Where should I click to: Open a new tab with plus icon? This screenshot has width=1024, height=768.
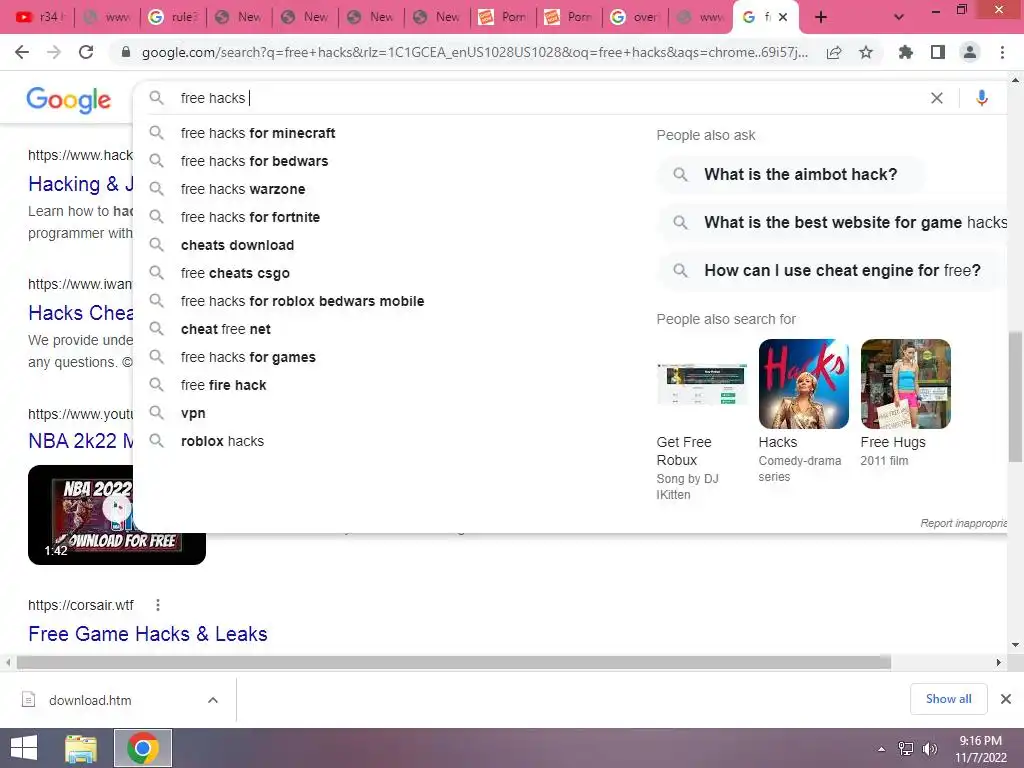coord(821,18)
